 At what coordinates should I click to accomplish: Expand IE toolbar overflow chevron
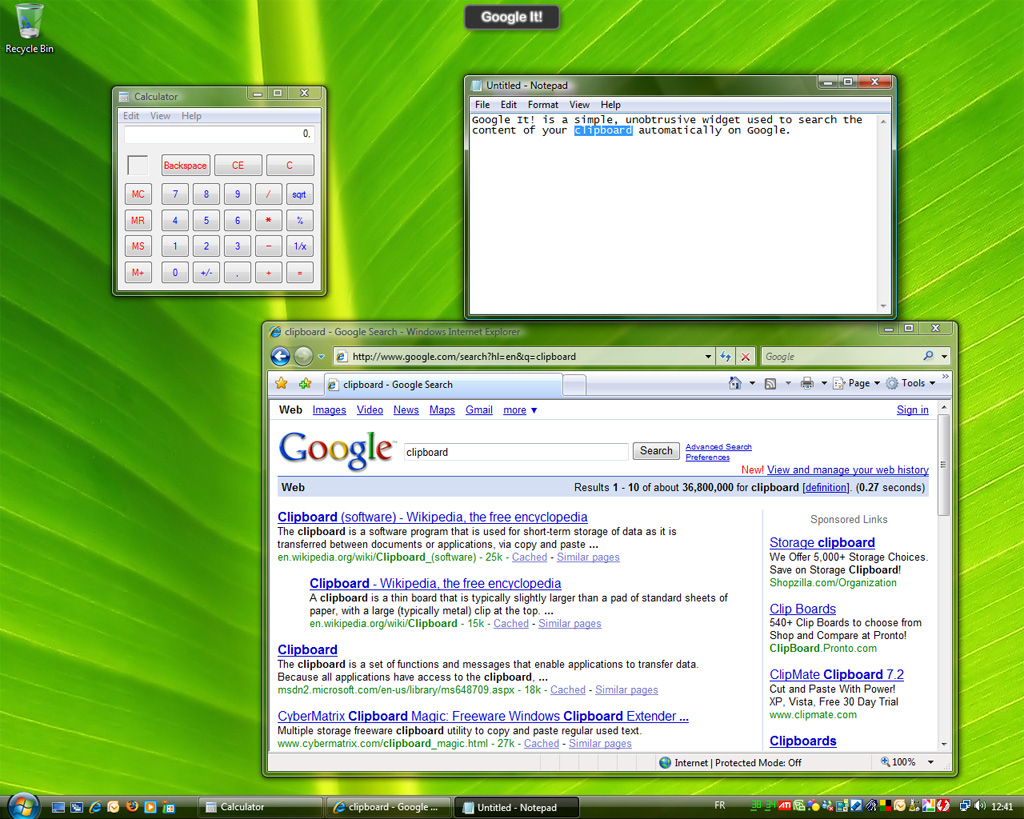pos(945,376)
